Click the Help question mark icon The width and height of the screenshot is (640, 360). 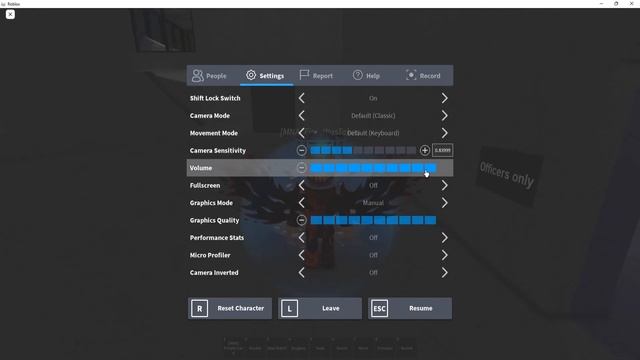coord(358,75)
